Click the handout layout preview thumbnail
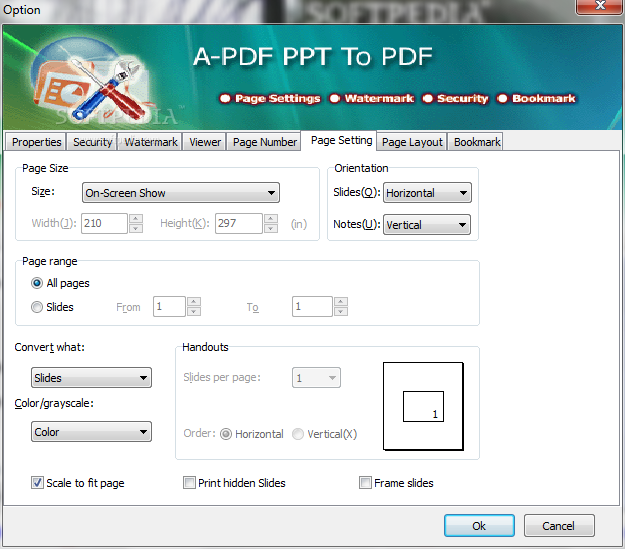The image size is (625, 549). point(423,406)
